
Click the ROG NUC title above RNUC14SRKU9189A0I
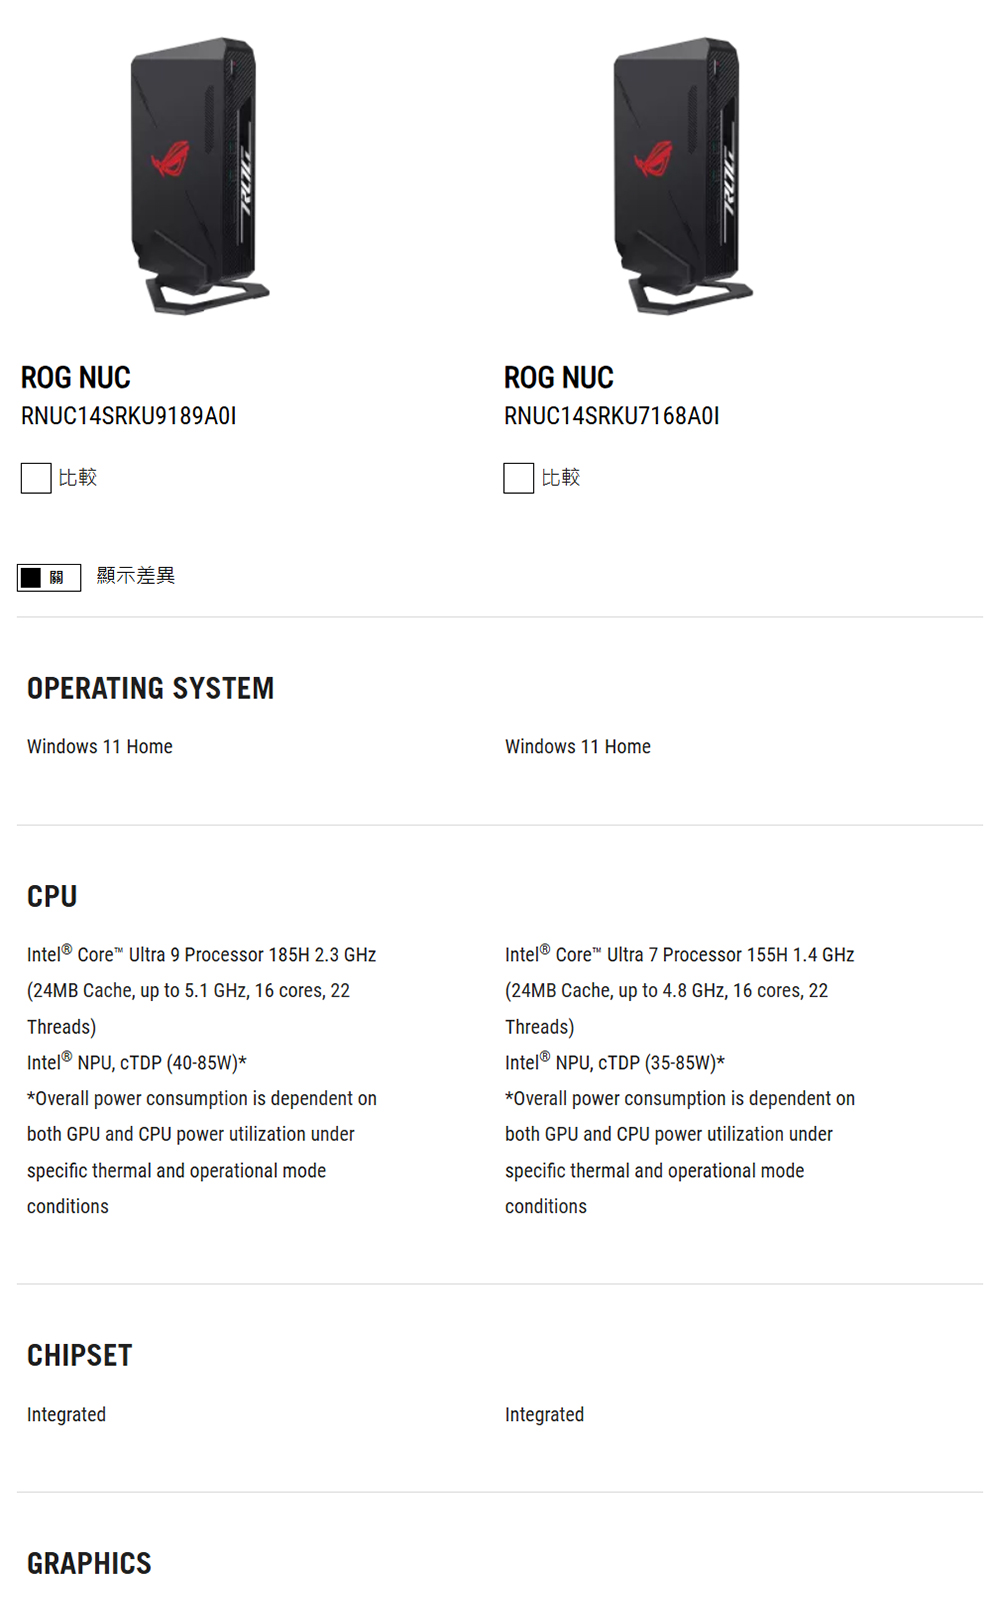[x=76, y=378]
